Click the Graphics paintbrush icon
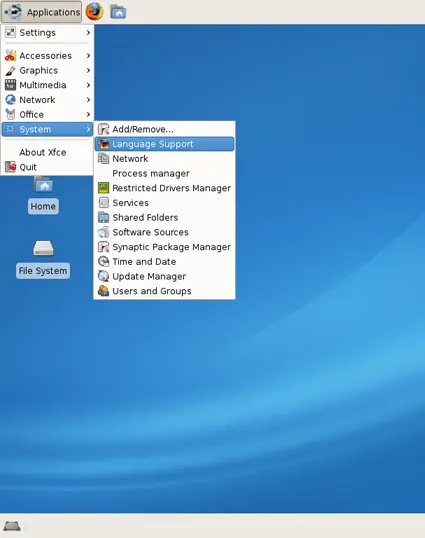 [11, 70]
